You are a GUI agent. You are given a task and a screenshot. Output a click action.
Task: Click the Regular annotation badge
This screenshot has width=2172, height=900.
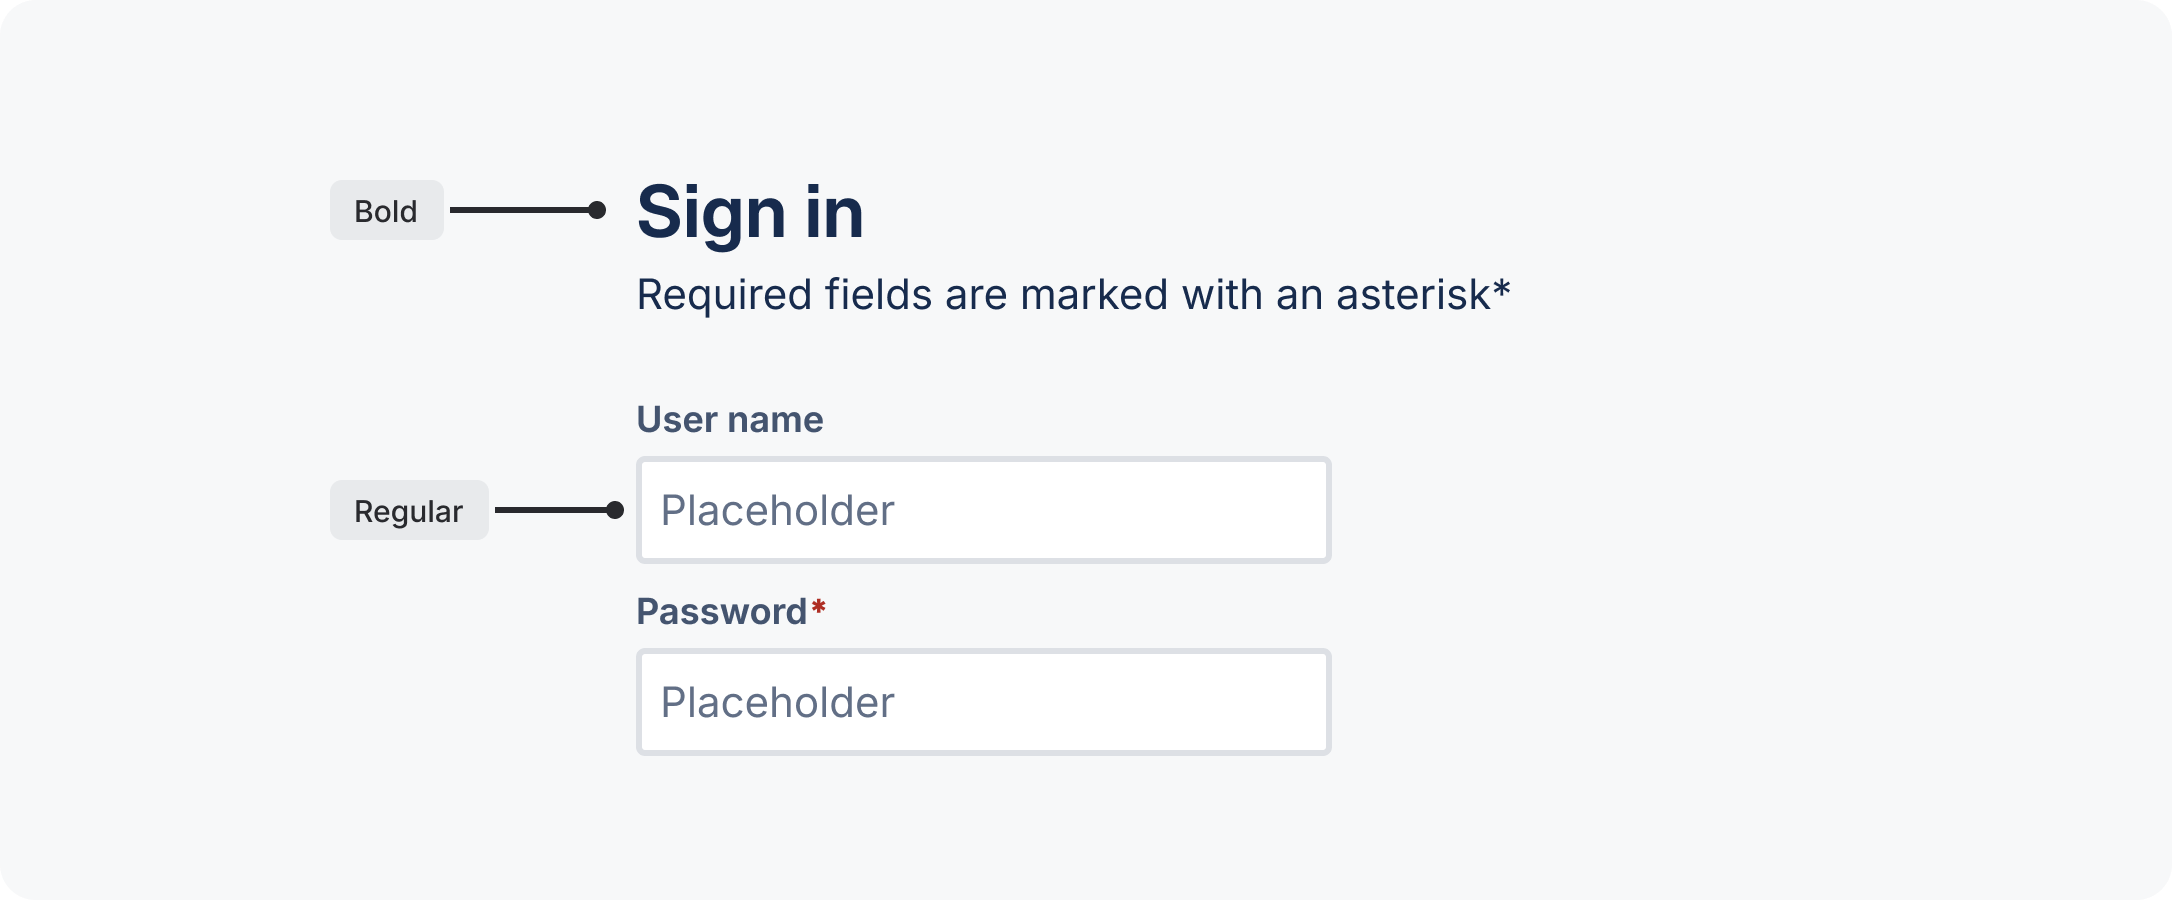click(409, 510)
